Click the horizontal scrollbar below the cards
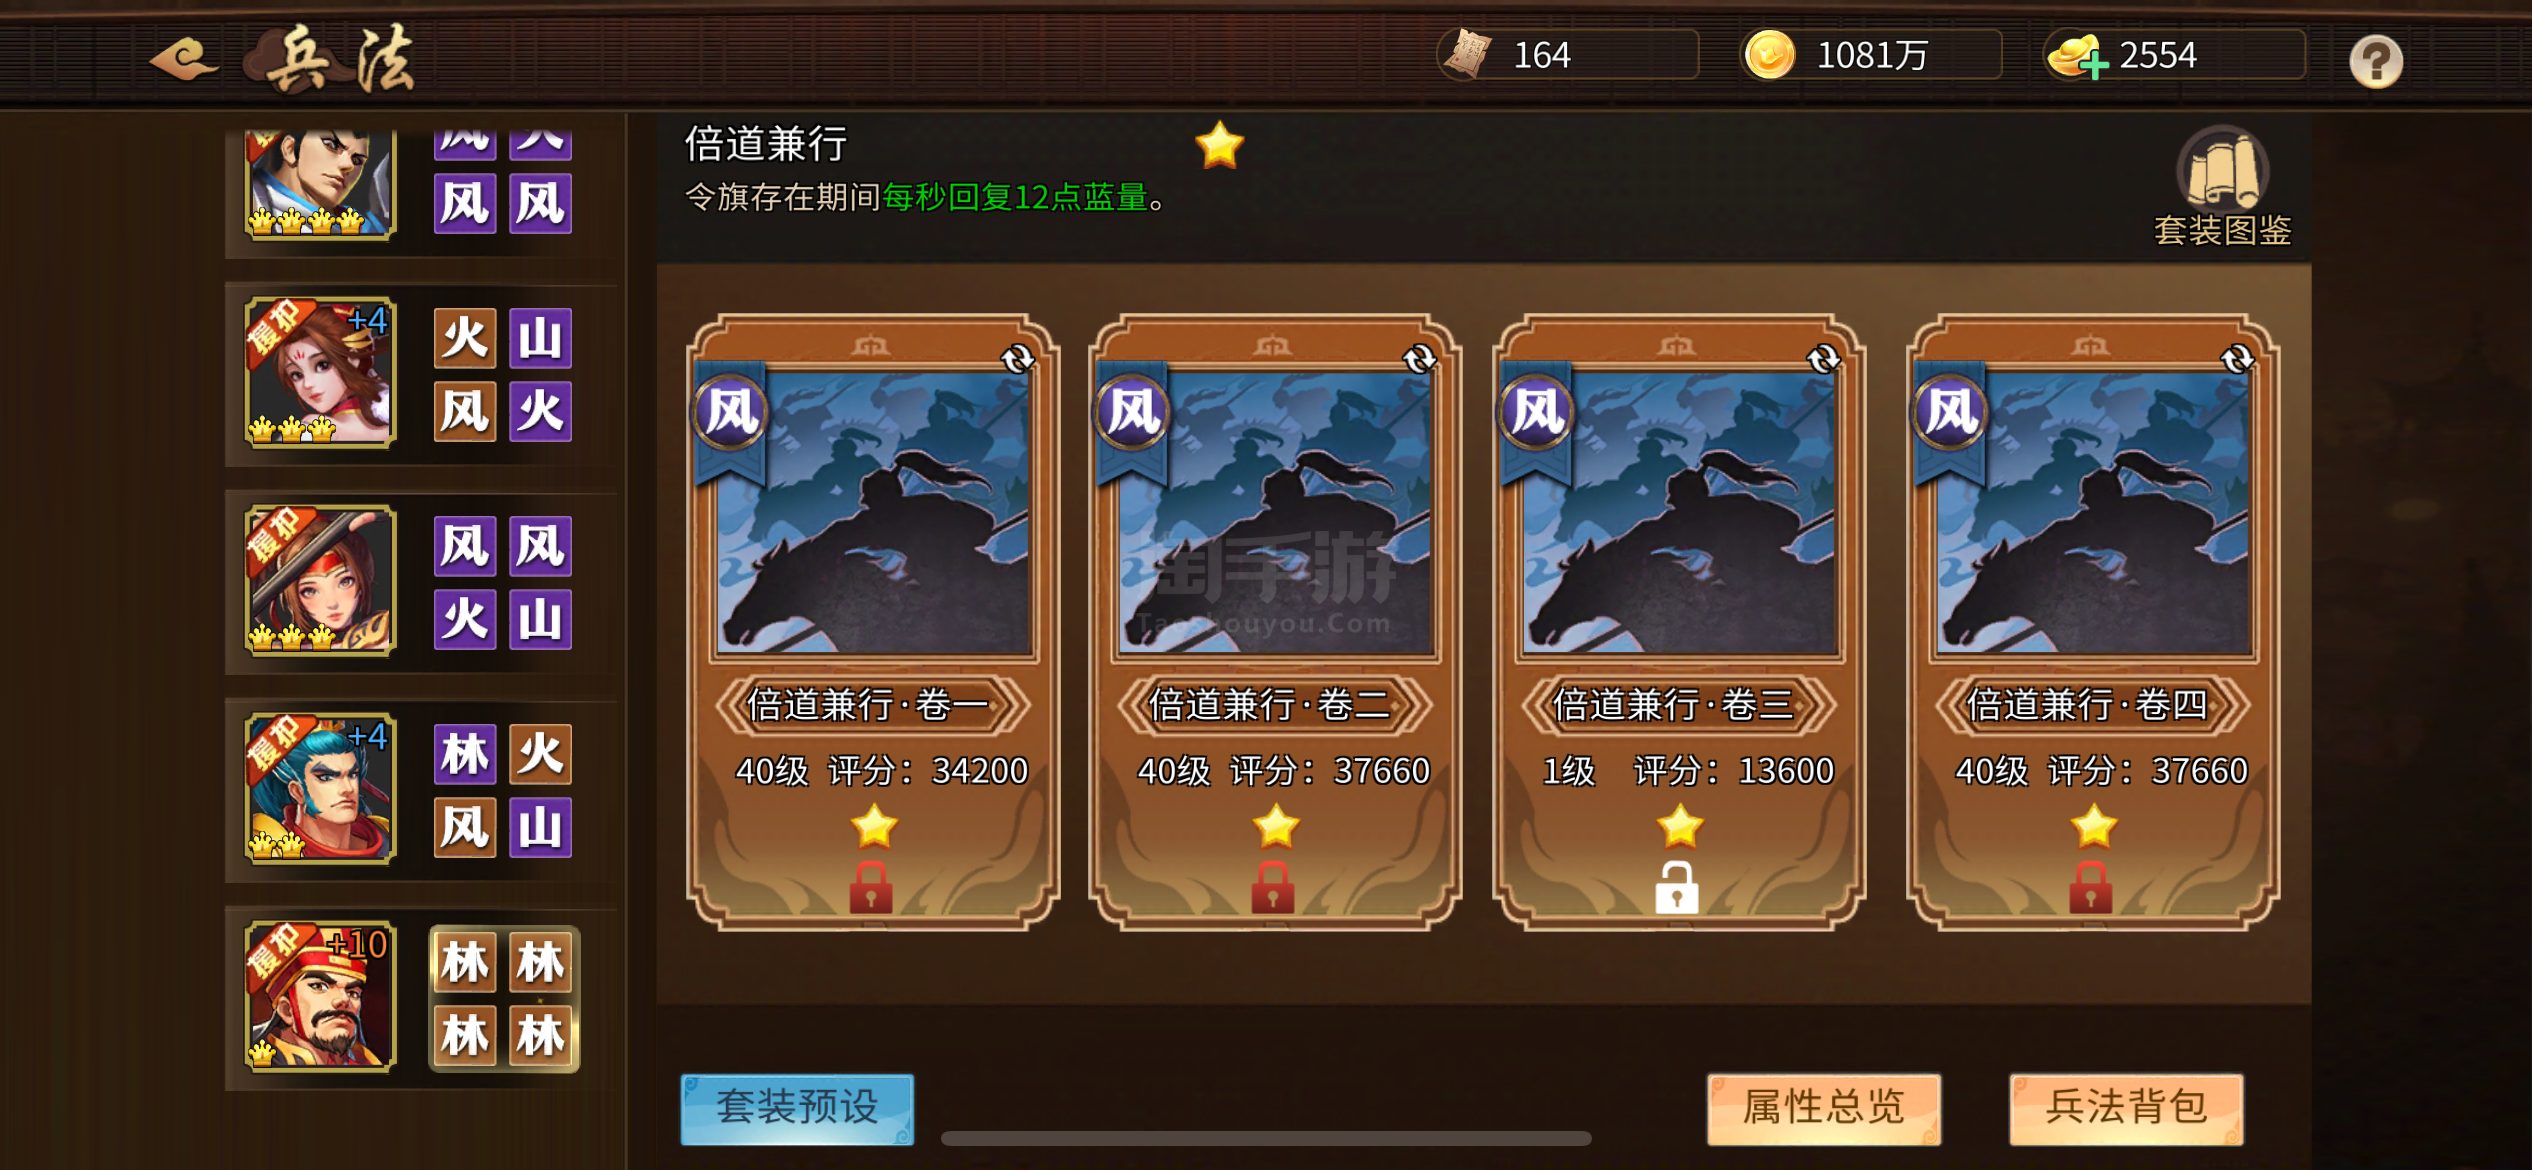Screen dimensions: 2532x1170 (x=1266, y=1138)
